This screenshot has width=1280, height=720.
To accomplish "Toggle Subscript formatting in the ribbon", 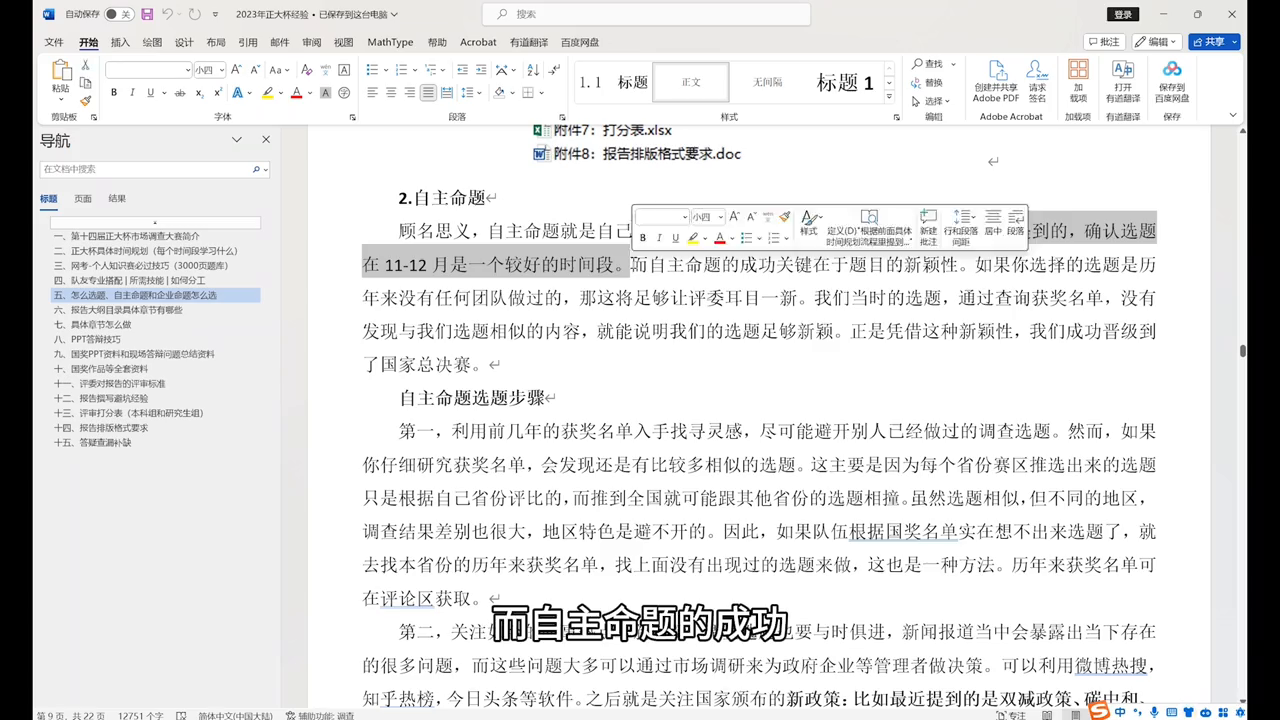I will (x=199, y=93).
